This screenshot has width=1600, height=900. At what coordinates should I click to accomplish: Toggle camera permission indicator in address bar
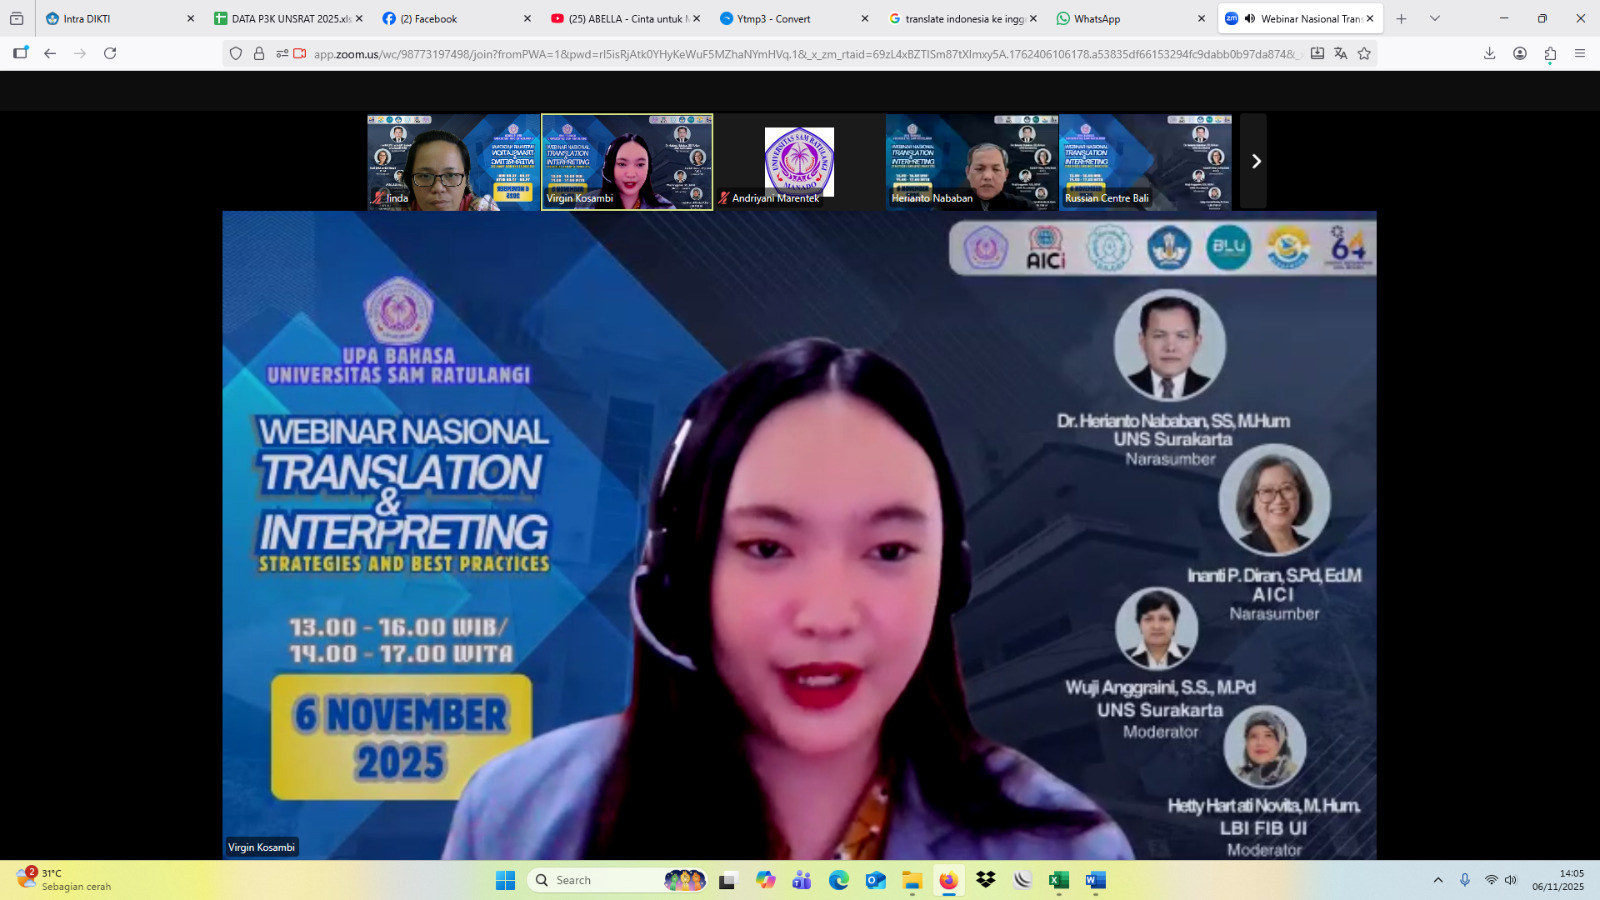(299, 53)
